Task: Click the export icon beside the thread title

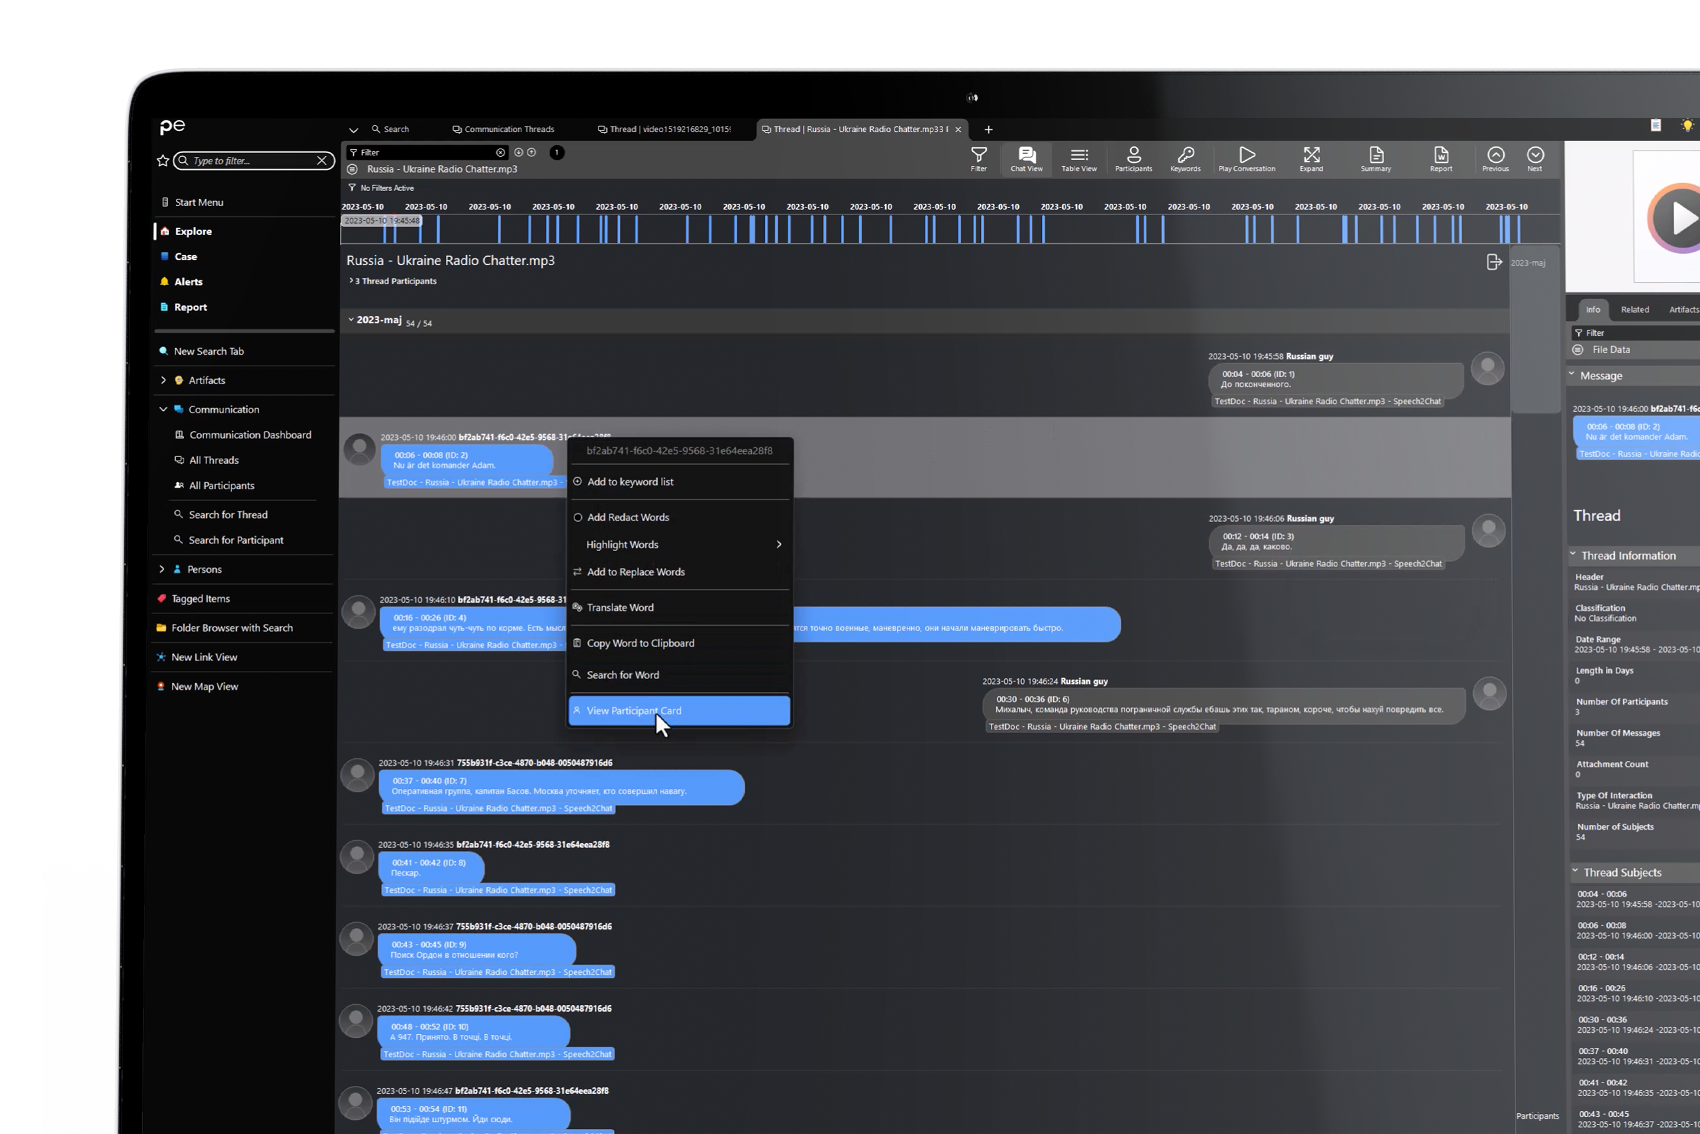Action: point(1494,262)
